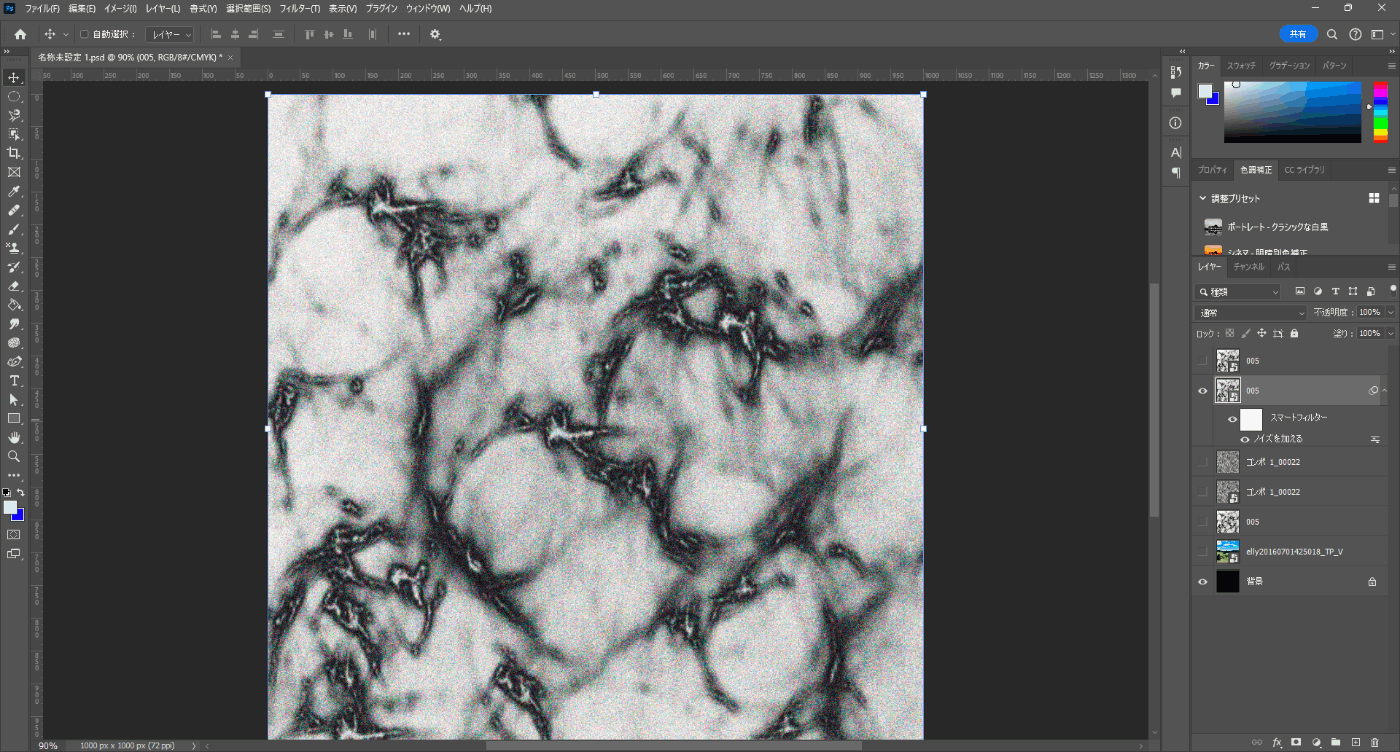Pick the Horizontal Type tool
1400x752 pixels.
14,381
